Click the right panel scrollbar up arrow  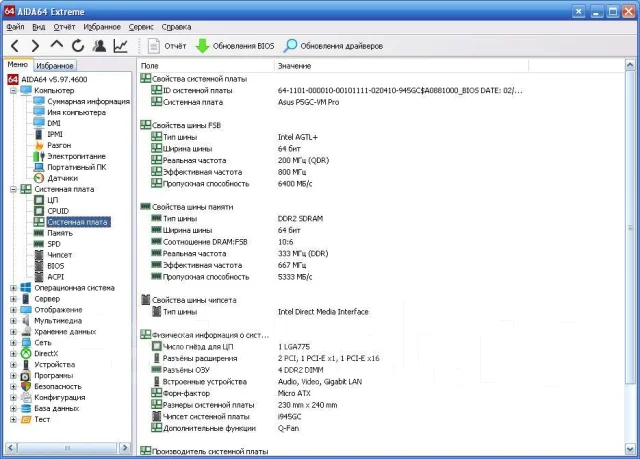pos(630,65)
